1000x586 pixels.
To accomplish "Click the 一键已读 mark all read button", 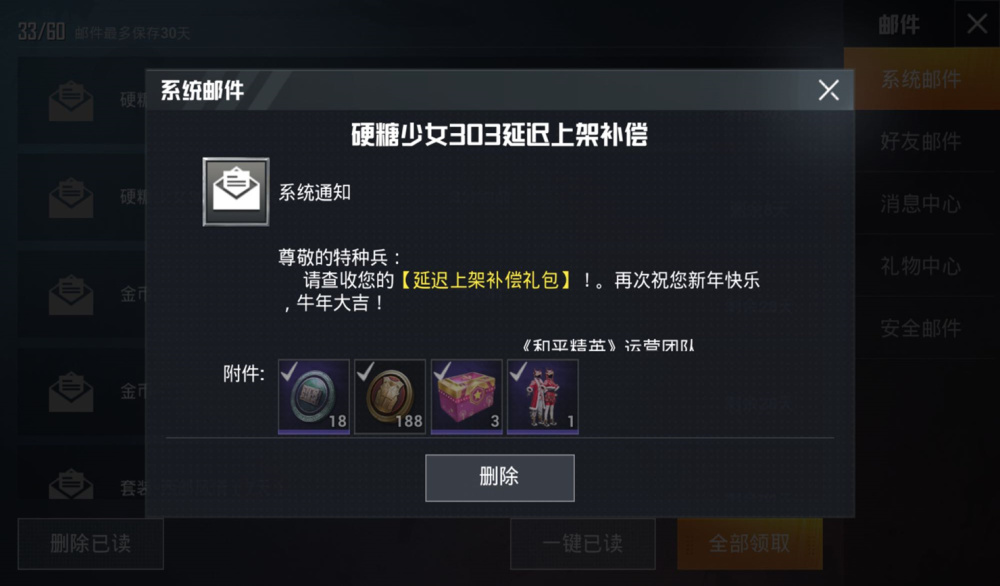I will point(583,544).
